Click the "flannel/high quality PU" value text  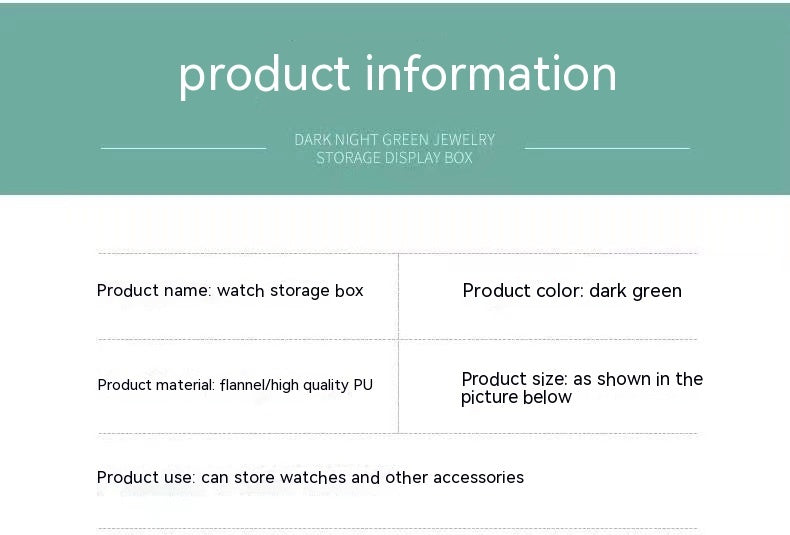coord(296,385)
